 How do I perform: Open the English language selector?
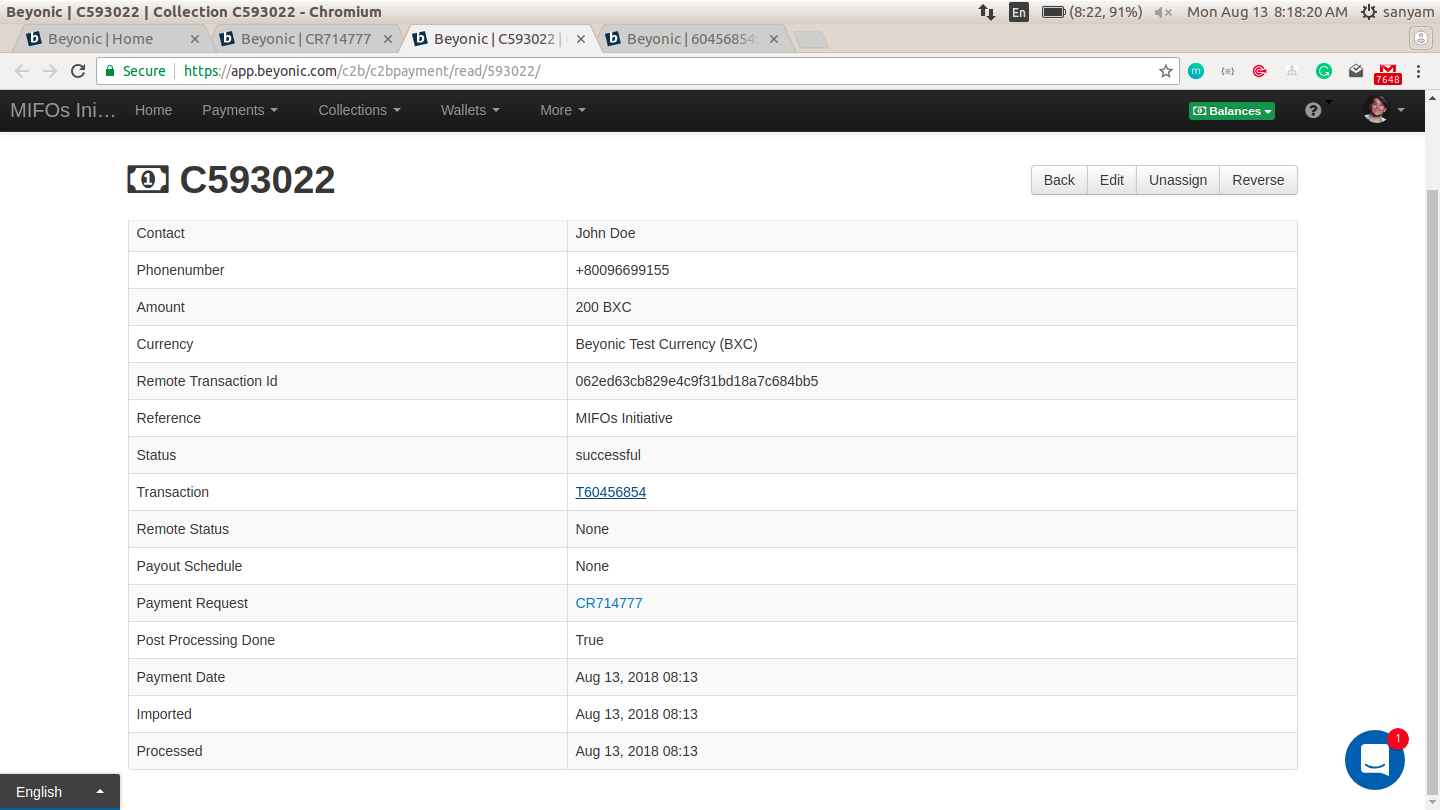[x=60, y=792]
